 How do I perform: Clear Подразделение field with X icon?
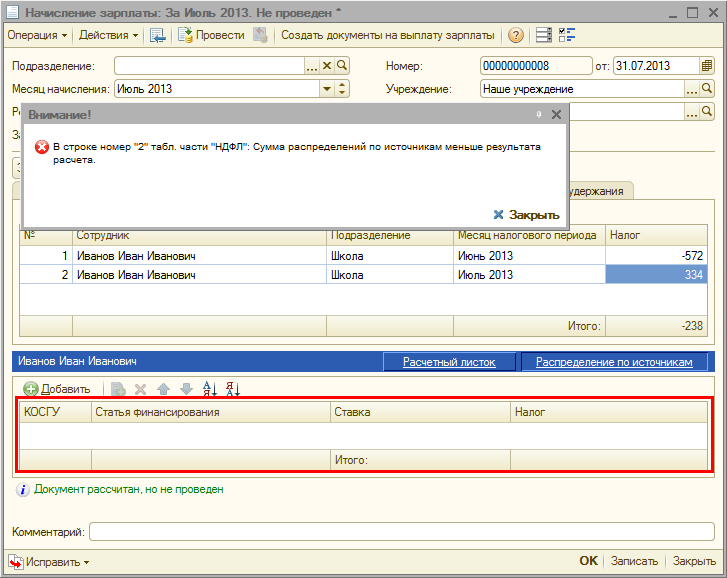pos(326,66)
